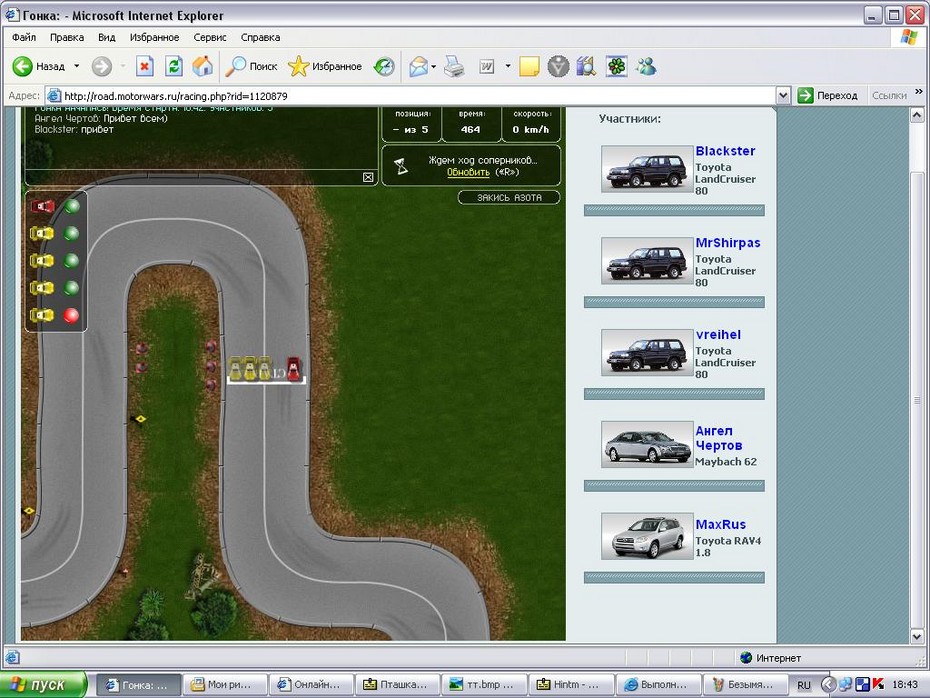This screenshot has width=930, height=698.
Task: Switch to Онлайн taskbar window
Action: coord(311,685)
